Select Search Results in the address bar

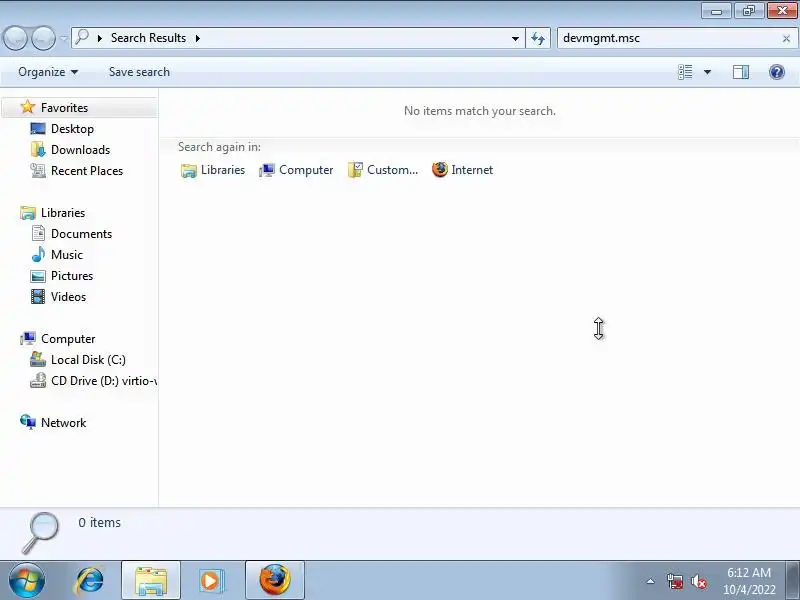(148, 38)
